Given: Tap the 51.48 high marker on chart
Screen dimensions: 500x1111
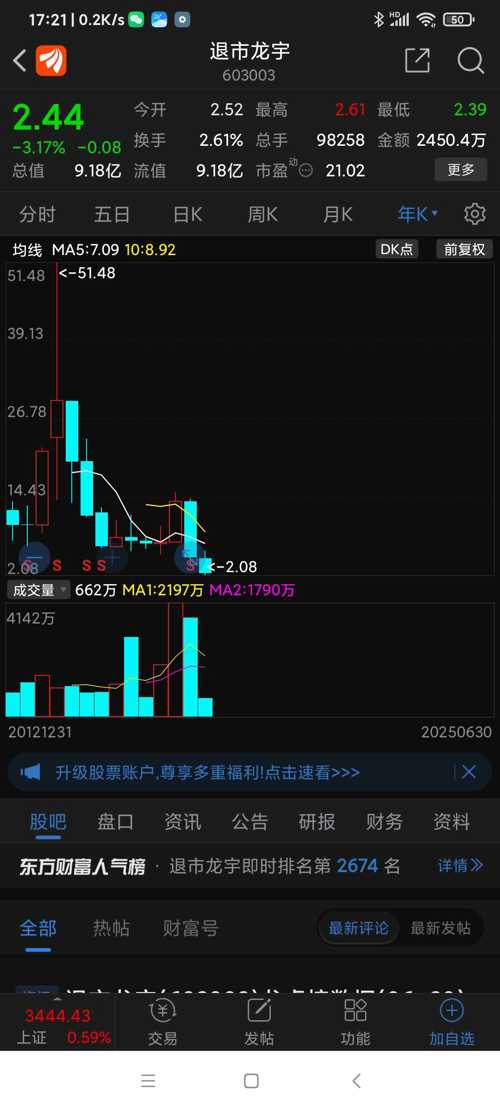Looking at the screenshot, I should [87, 273].
